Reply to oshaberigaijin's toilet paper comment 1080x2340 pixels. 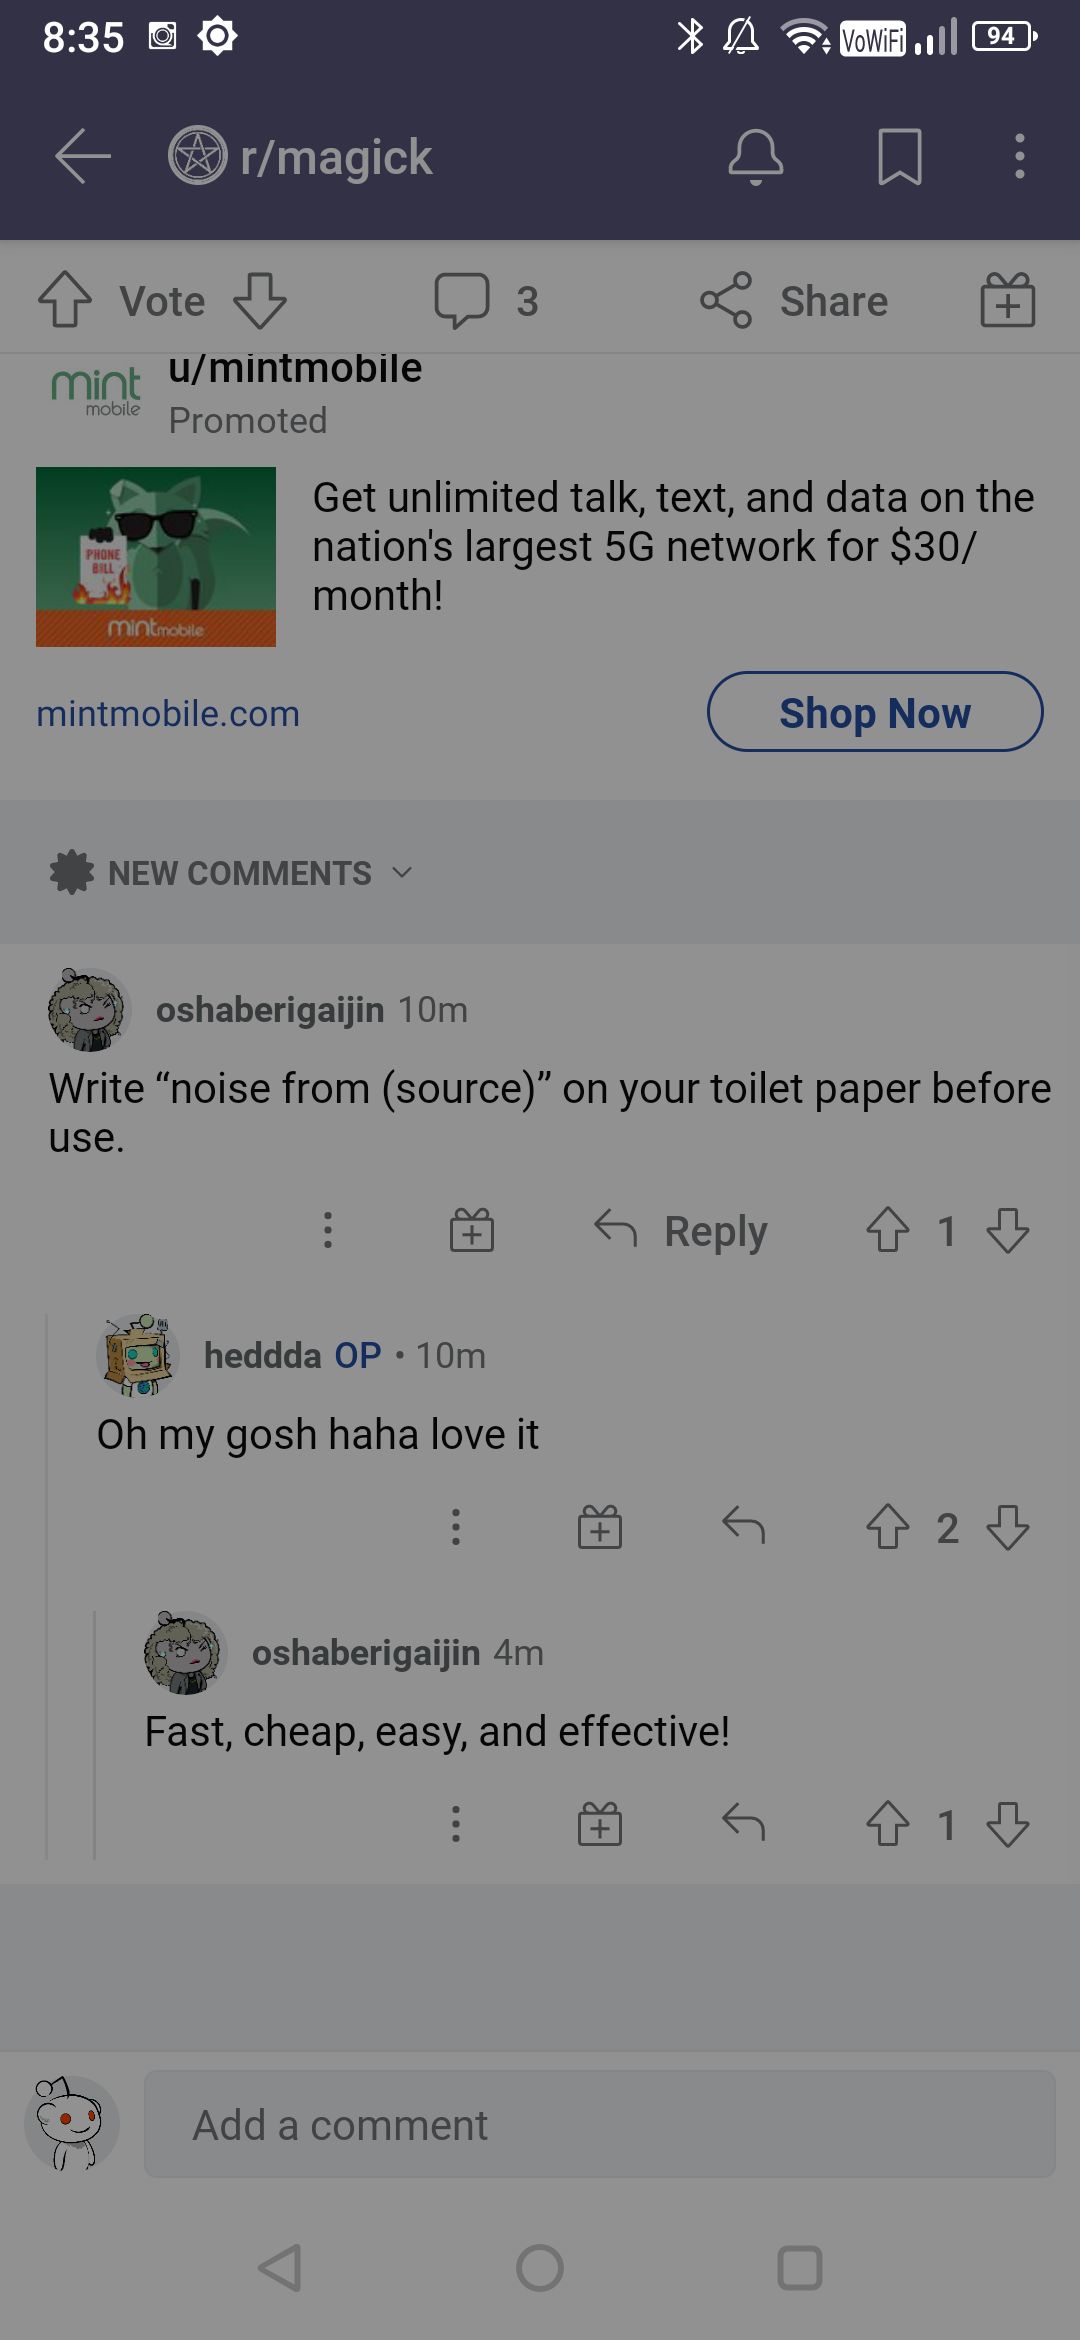681,1230
